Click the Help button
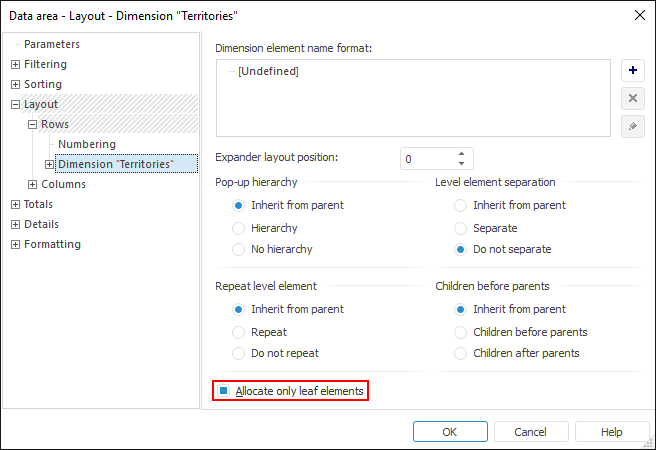Viewport: 656px width, 450px height. (612, 432)
